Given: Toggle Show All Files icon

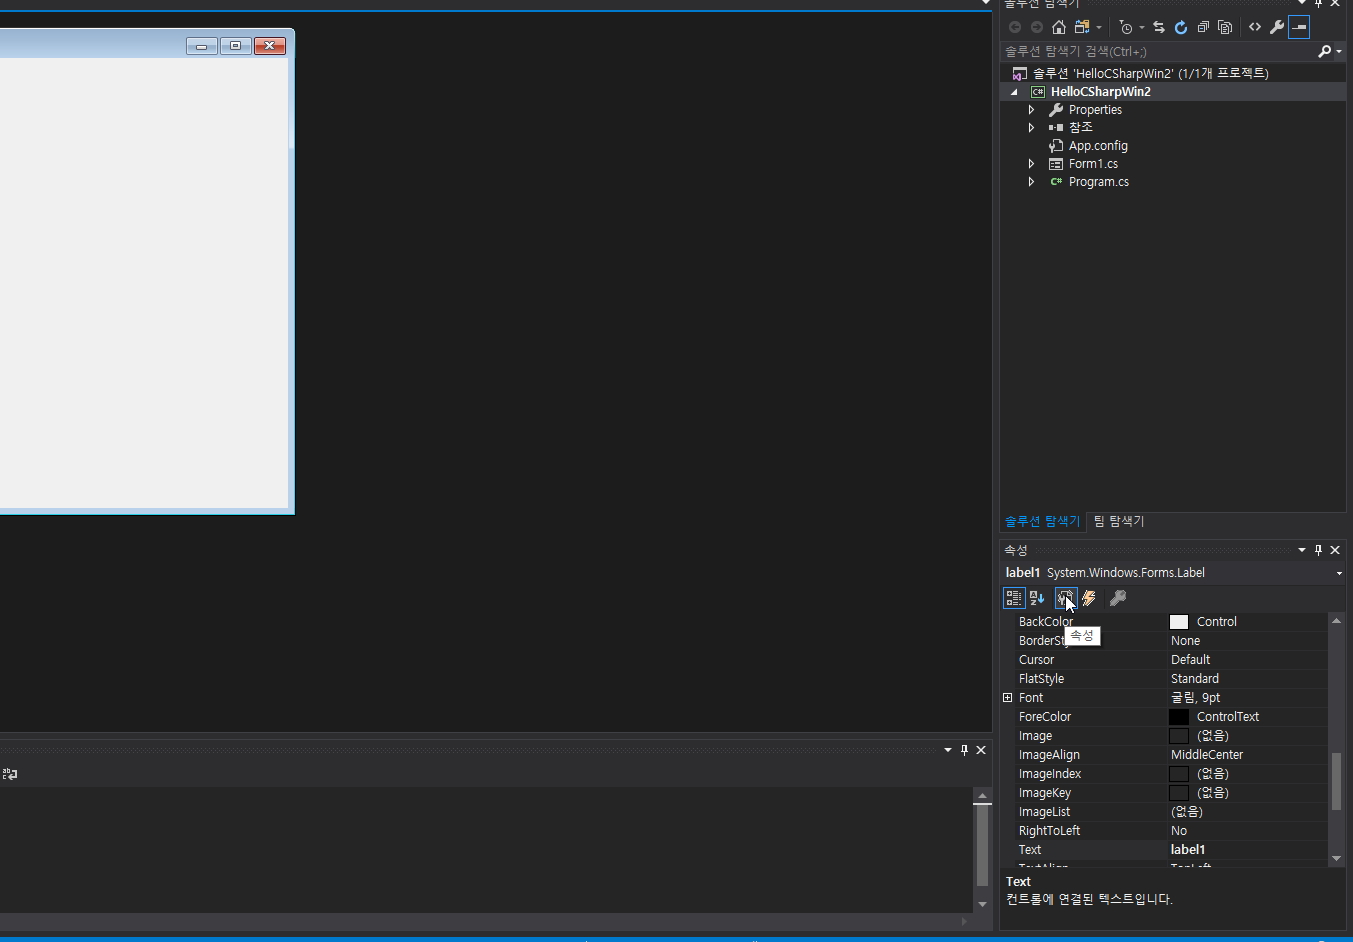Looking at the screenshot, I should [1225, 28].
